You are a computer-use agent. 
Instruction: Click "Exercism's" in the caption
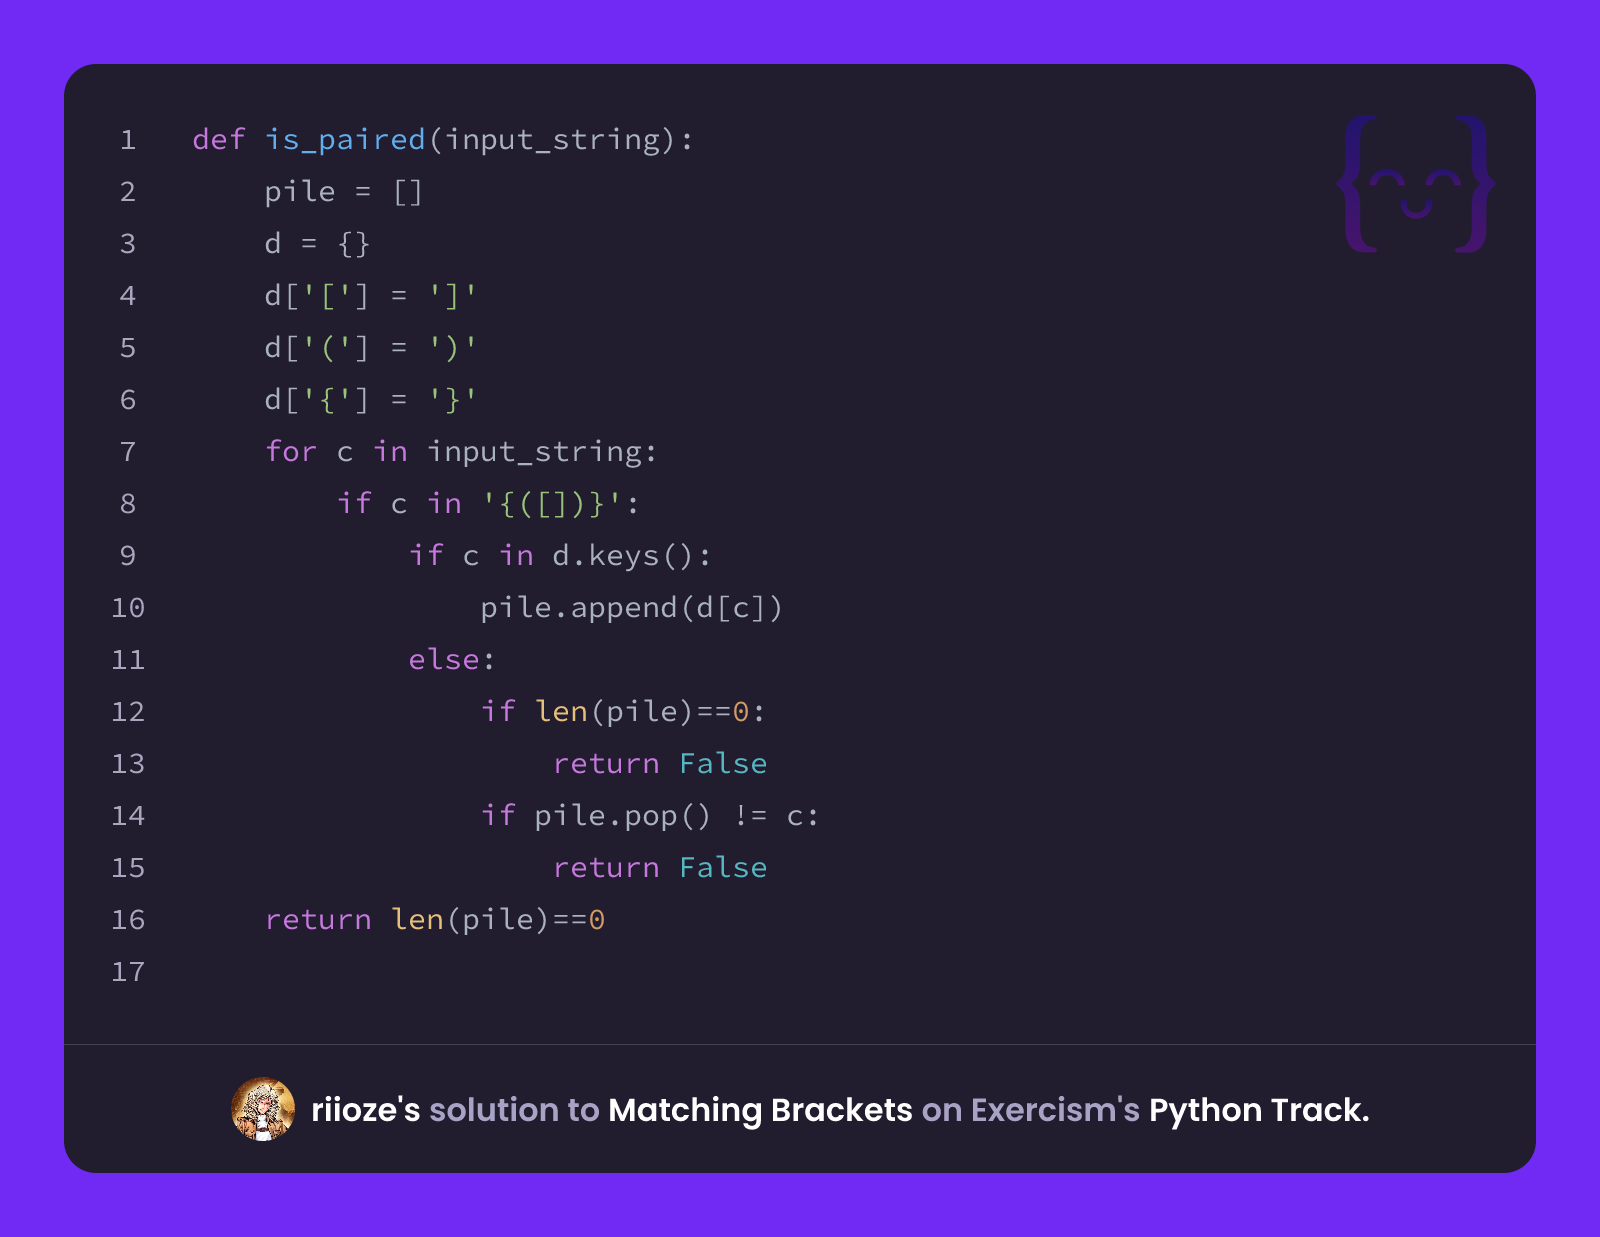pyautogui.click(x=1055, y=1110)
